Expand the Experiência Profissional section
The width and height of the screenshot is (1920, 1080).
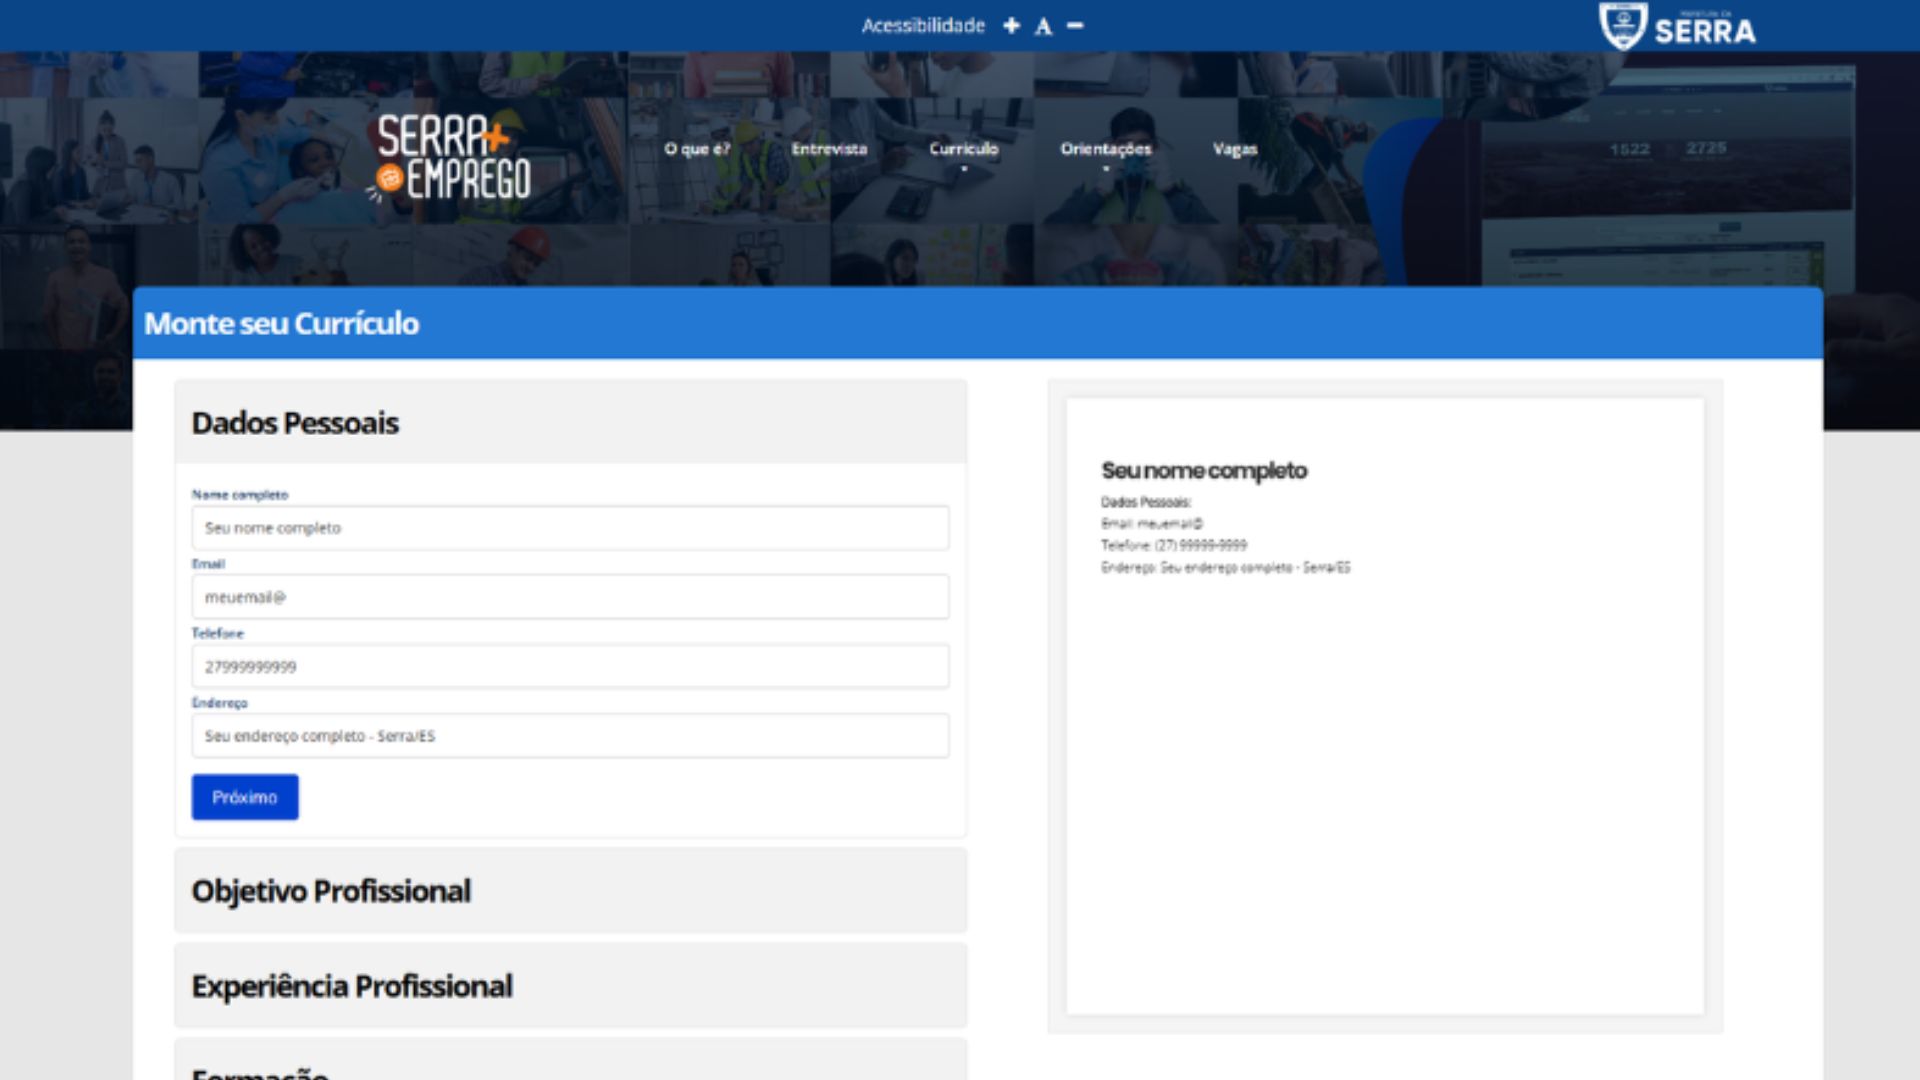(x=570, y=986)
